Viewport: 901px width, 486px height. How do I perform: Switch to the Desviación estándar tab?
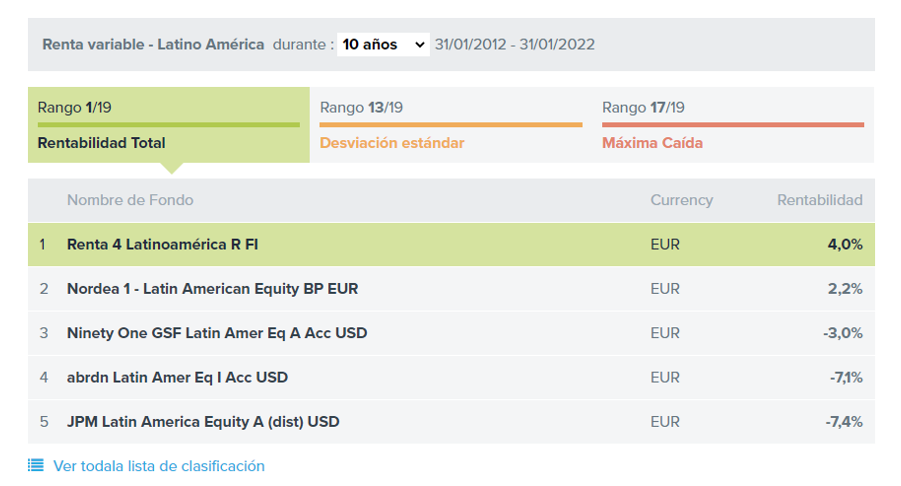coord(392,143)
